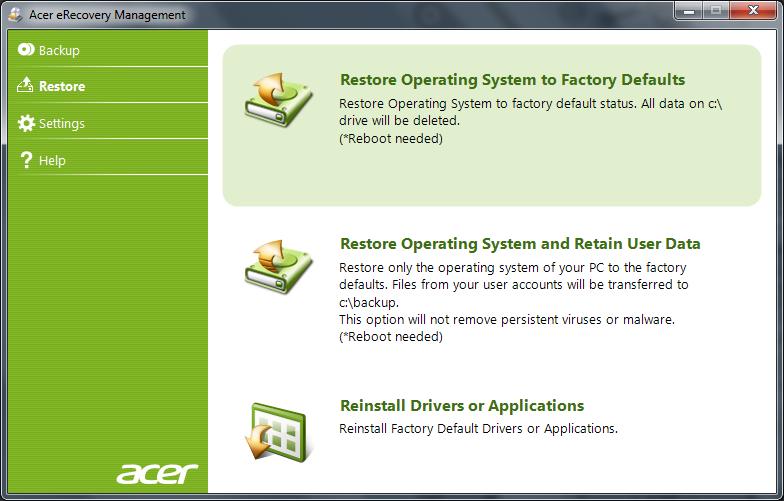The height and width of the screenshot is (501, 784).
Task: Click the Acer logo in sidebar
Action: [x=157, y=473]
